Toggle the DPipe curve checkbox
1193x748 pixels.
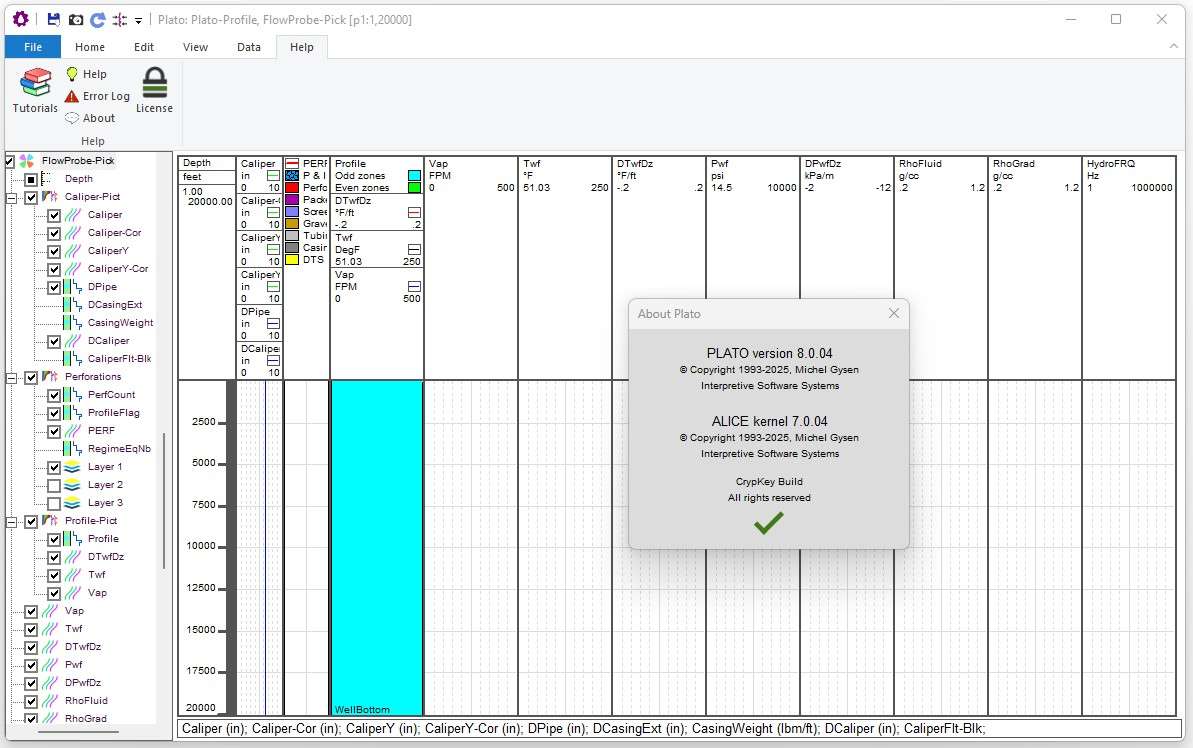(54, 287)
